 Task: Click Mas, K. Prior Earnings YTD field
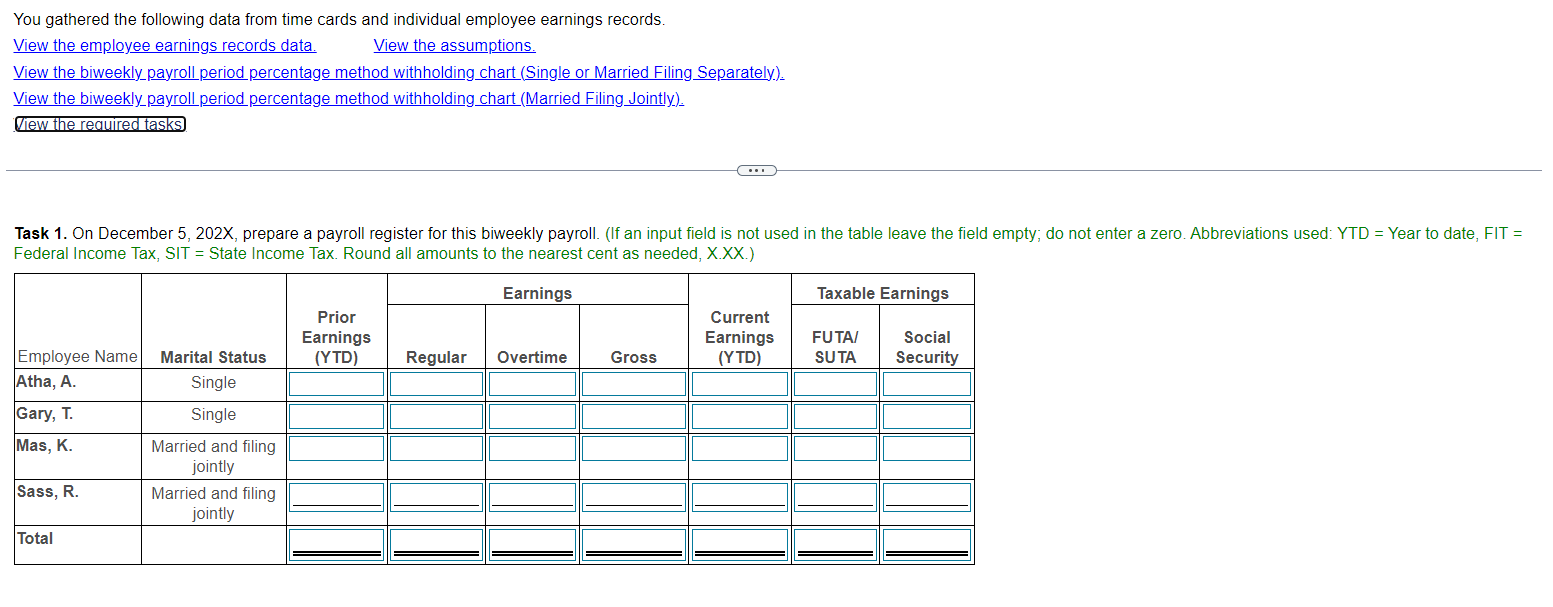click(x=336, y=448)
